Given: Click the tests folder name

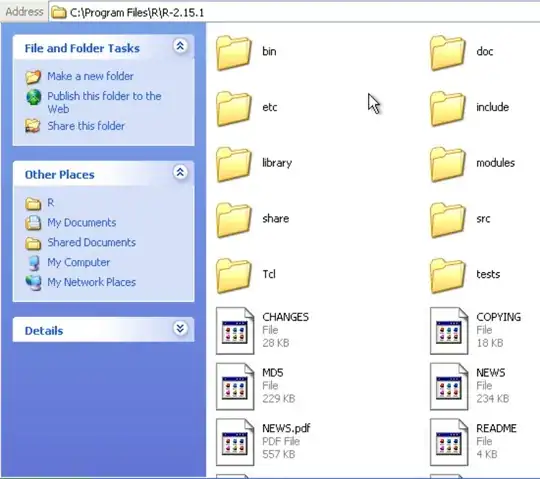Looking at the screenshot, I should point(488,274).
